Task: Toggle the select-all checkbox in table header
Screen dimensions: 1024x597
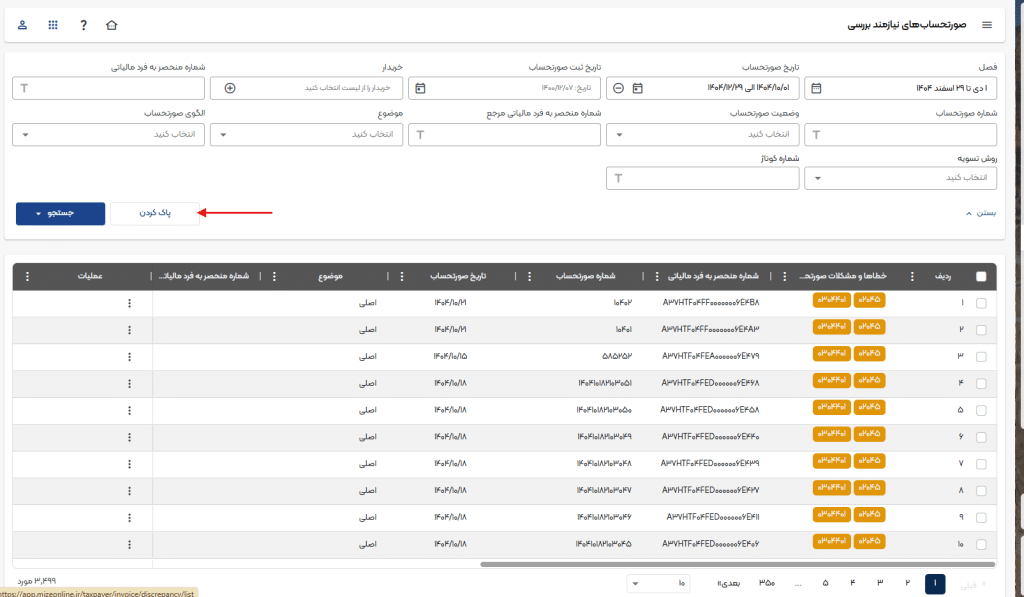Action: coord(981,277)
